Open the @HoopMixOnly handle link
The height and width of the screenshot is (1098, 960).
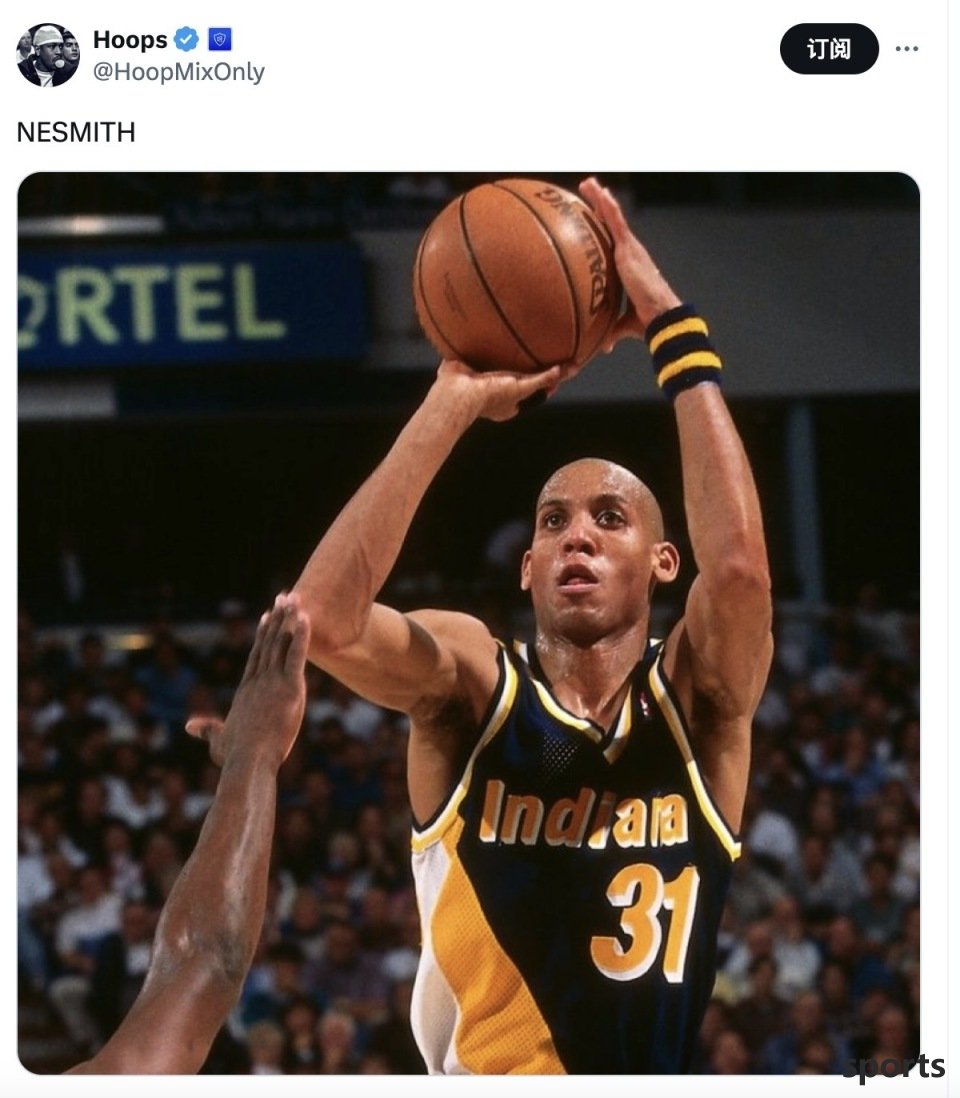[x=179, y=71]
